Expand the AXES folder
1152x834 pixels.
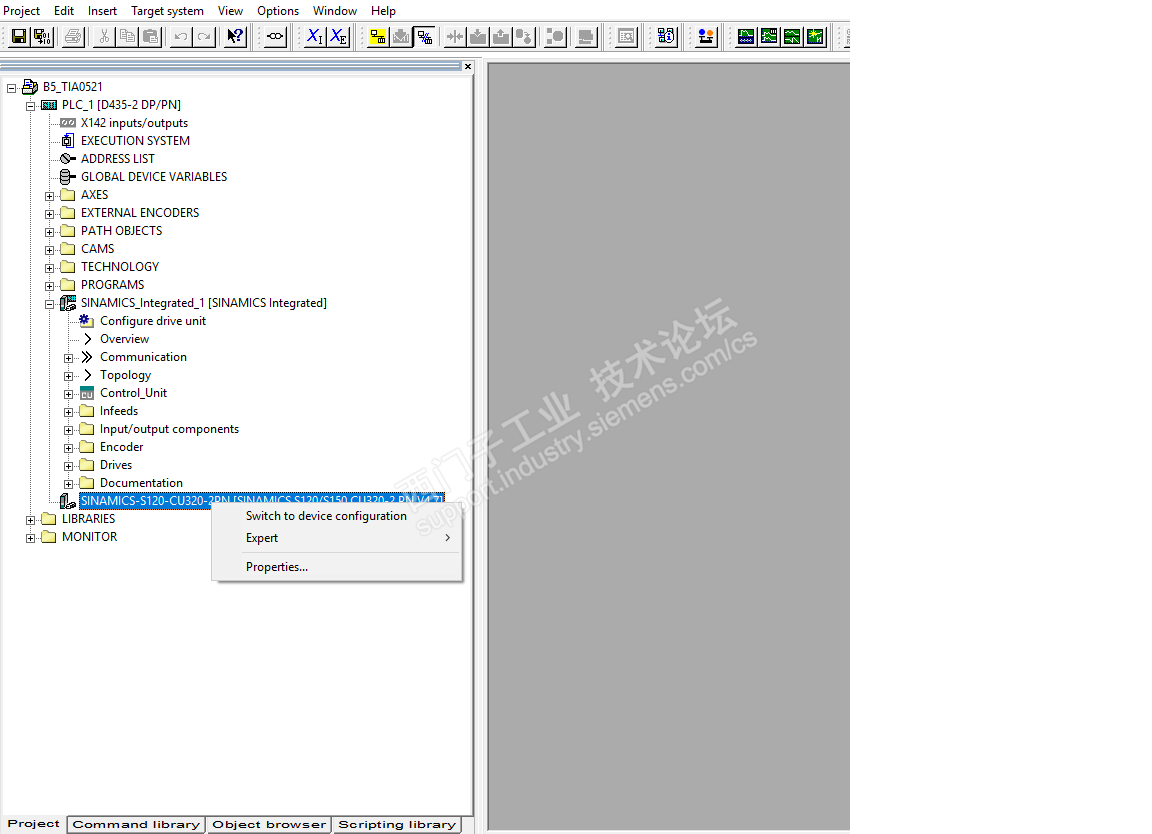[49, 196]
